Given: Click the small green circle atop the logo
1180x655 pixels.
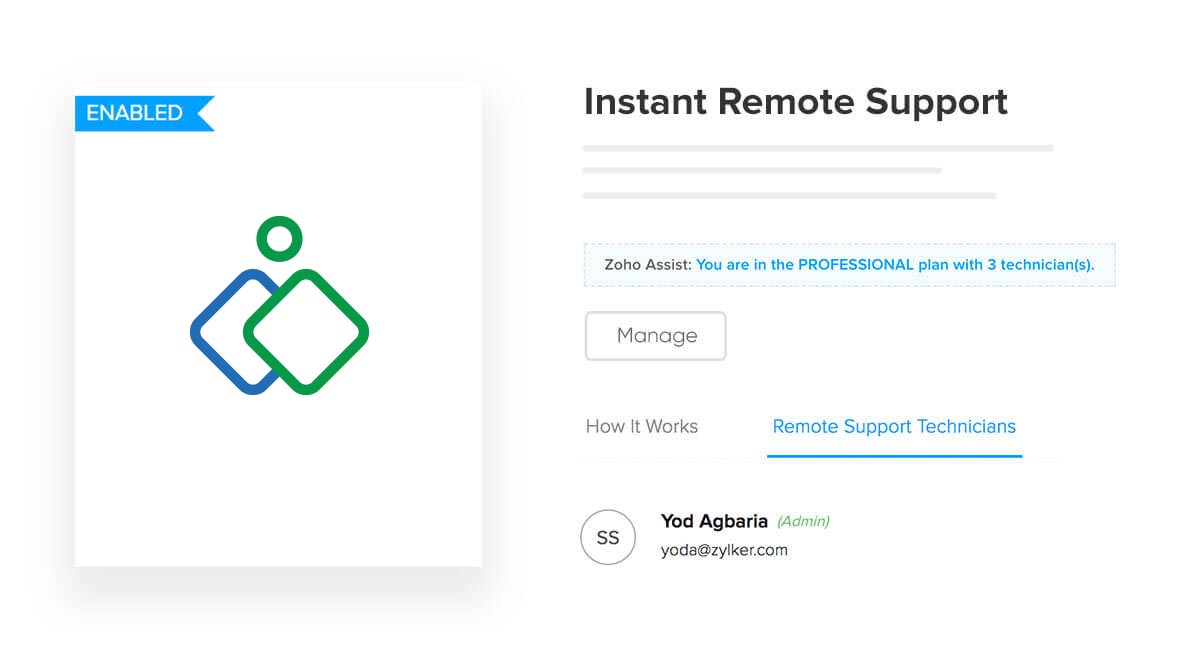Looking at the screenshot, I should click(x=279, y=239).
